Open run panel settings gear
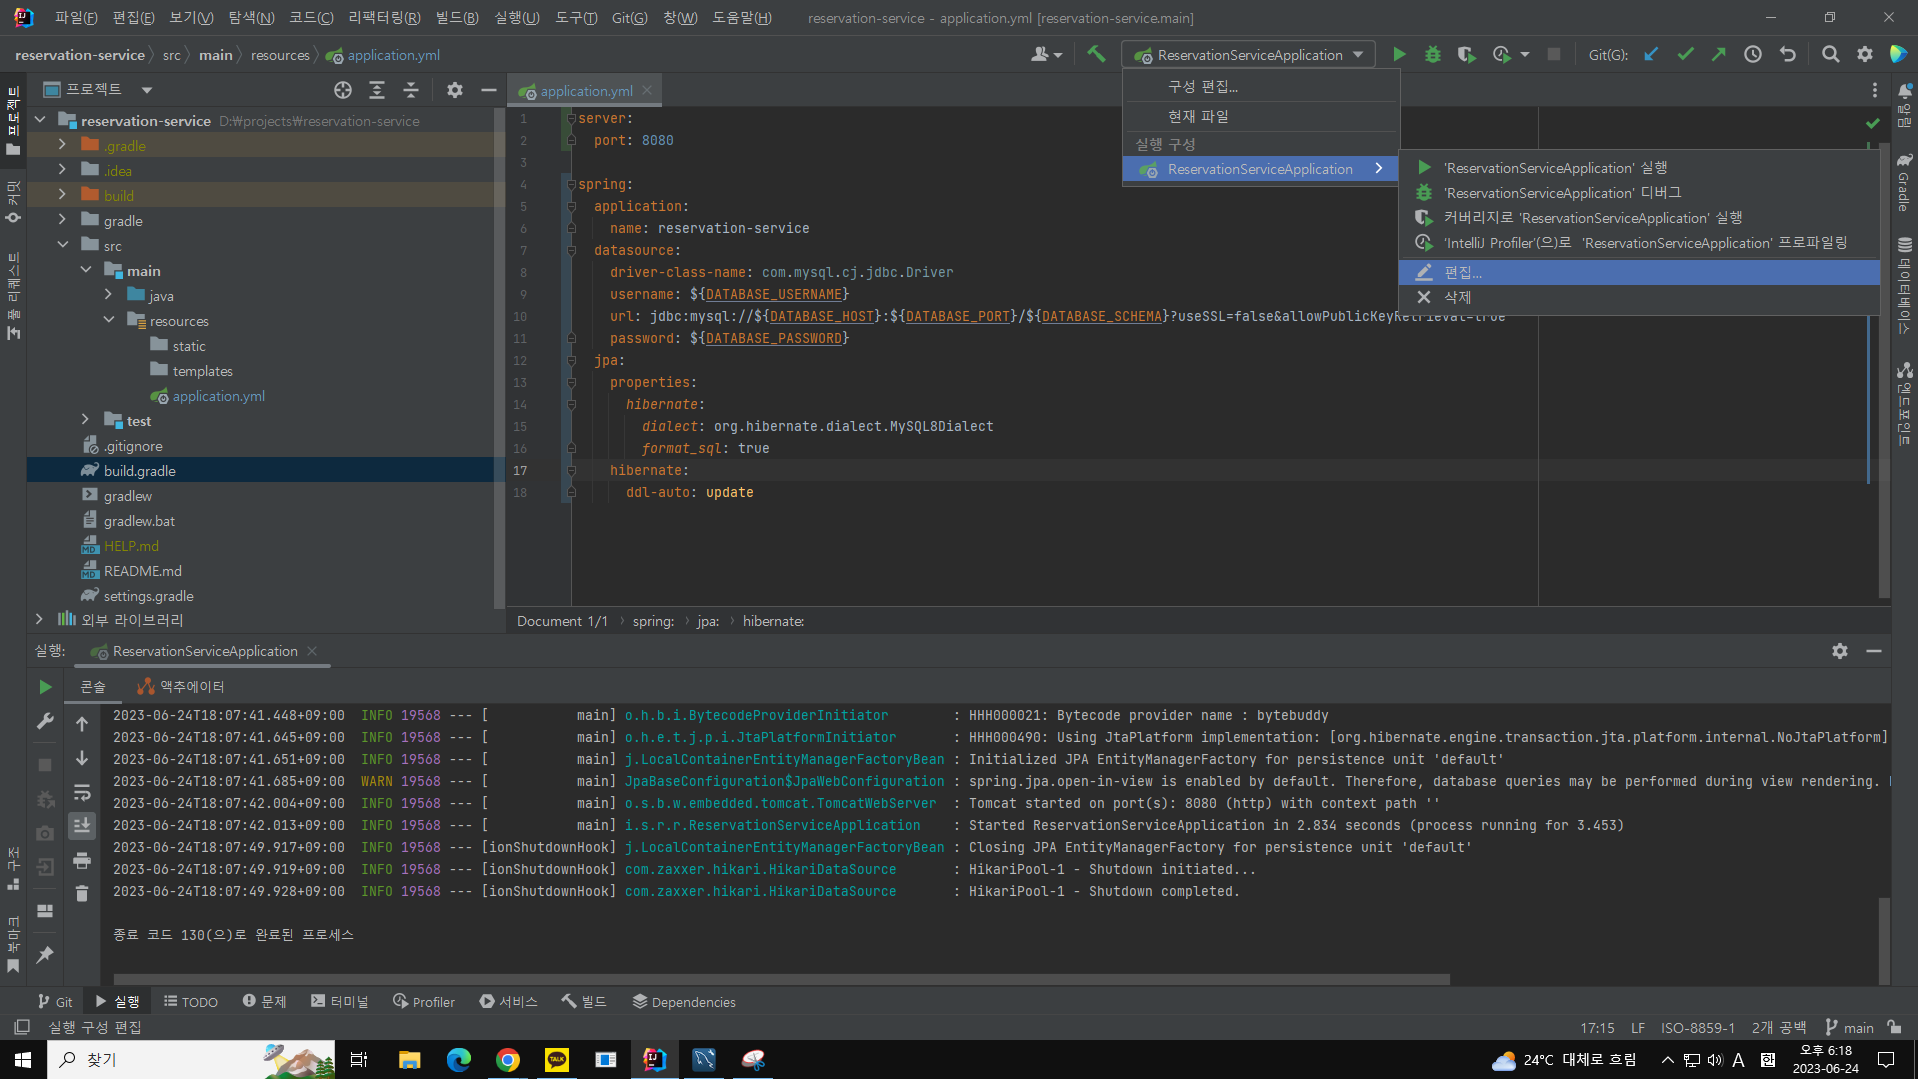The width and height of the screenshot is (1918, 1079). coord(1840,651)
